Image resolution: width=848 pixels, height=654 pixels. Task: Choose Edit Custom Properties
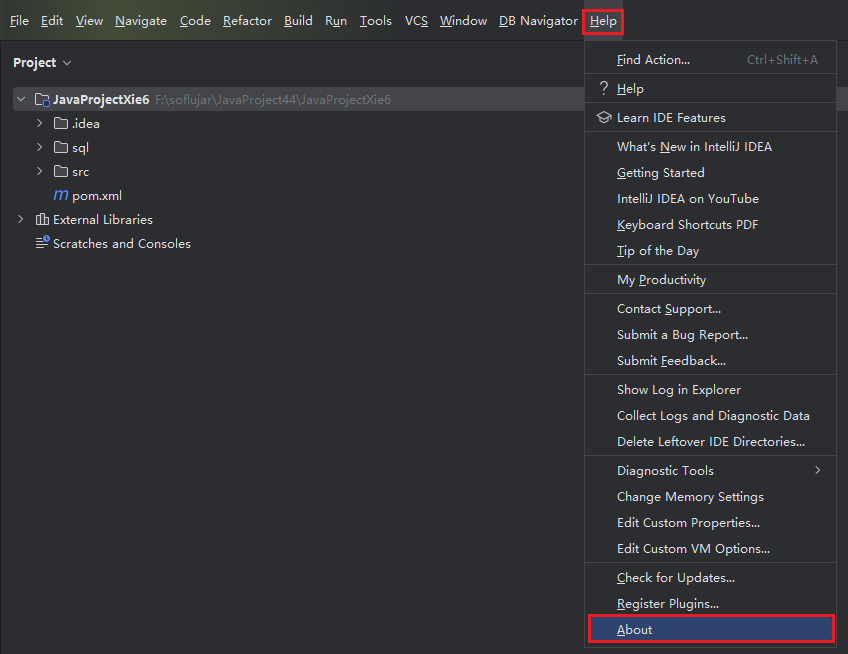(x=710, y=523)
